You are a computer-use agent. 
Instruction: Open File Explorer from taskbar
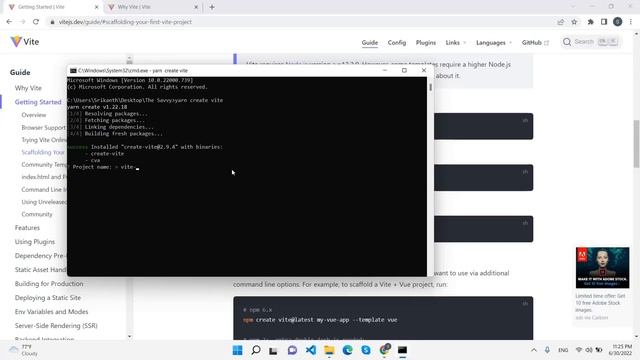point(329,350)
